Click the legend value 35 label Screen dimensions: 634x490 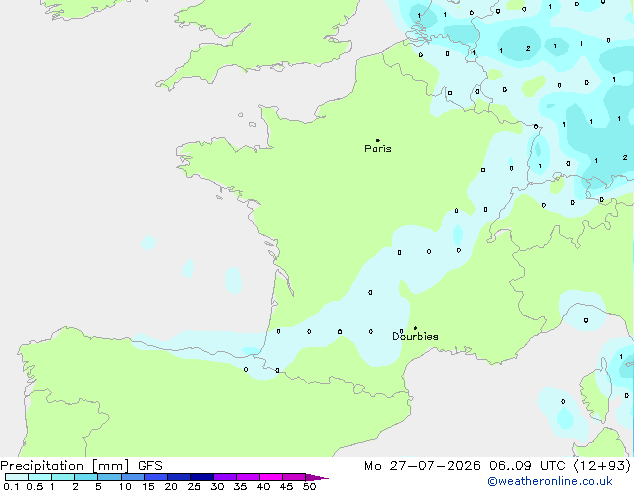(240, 486)
